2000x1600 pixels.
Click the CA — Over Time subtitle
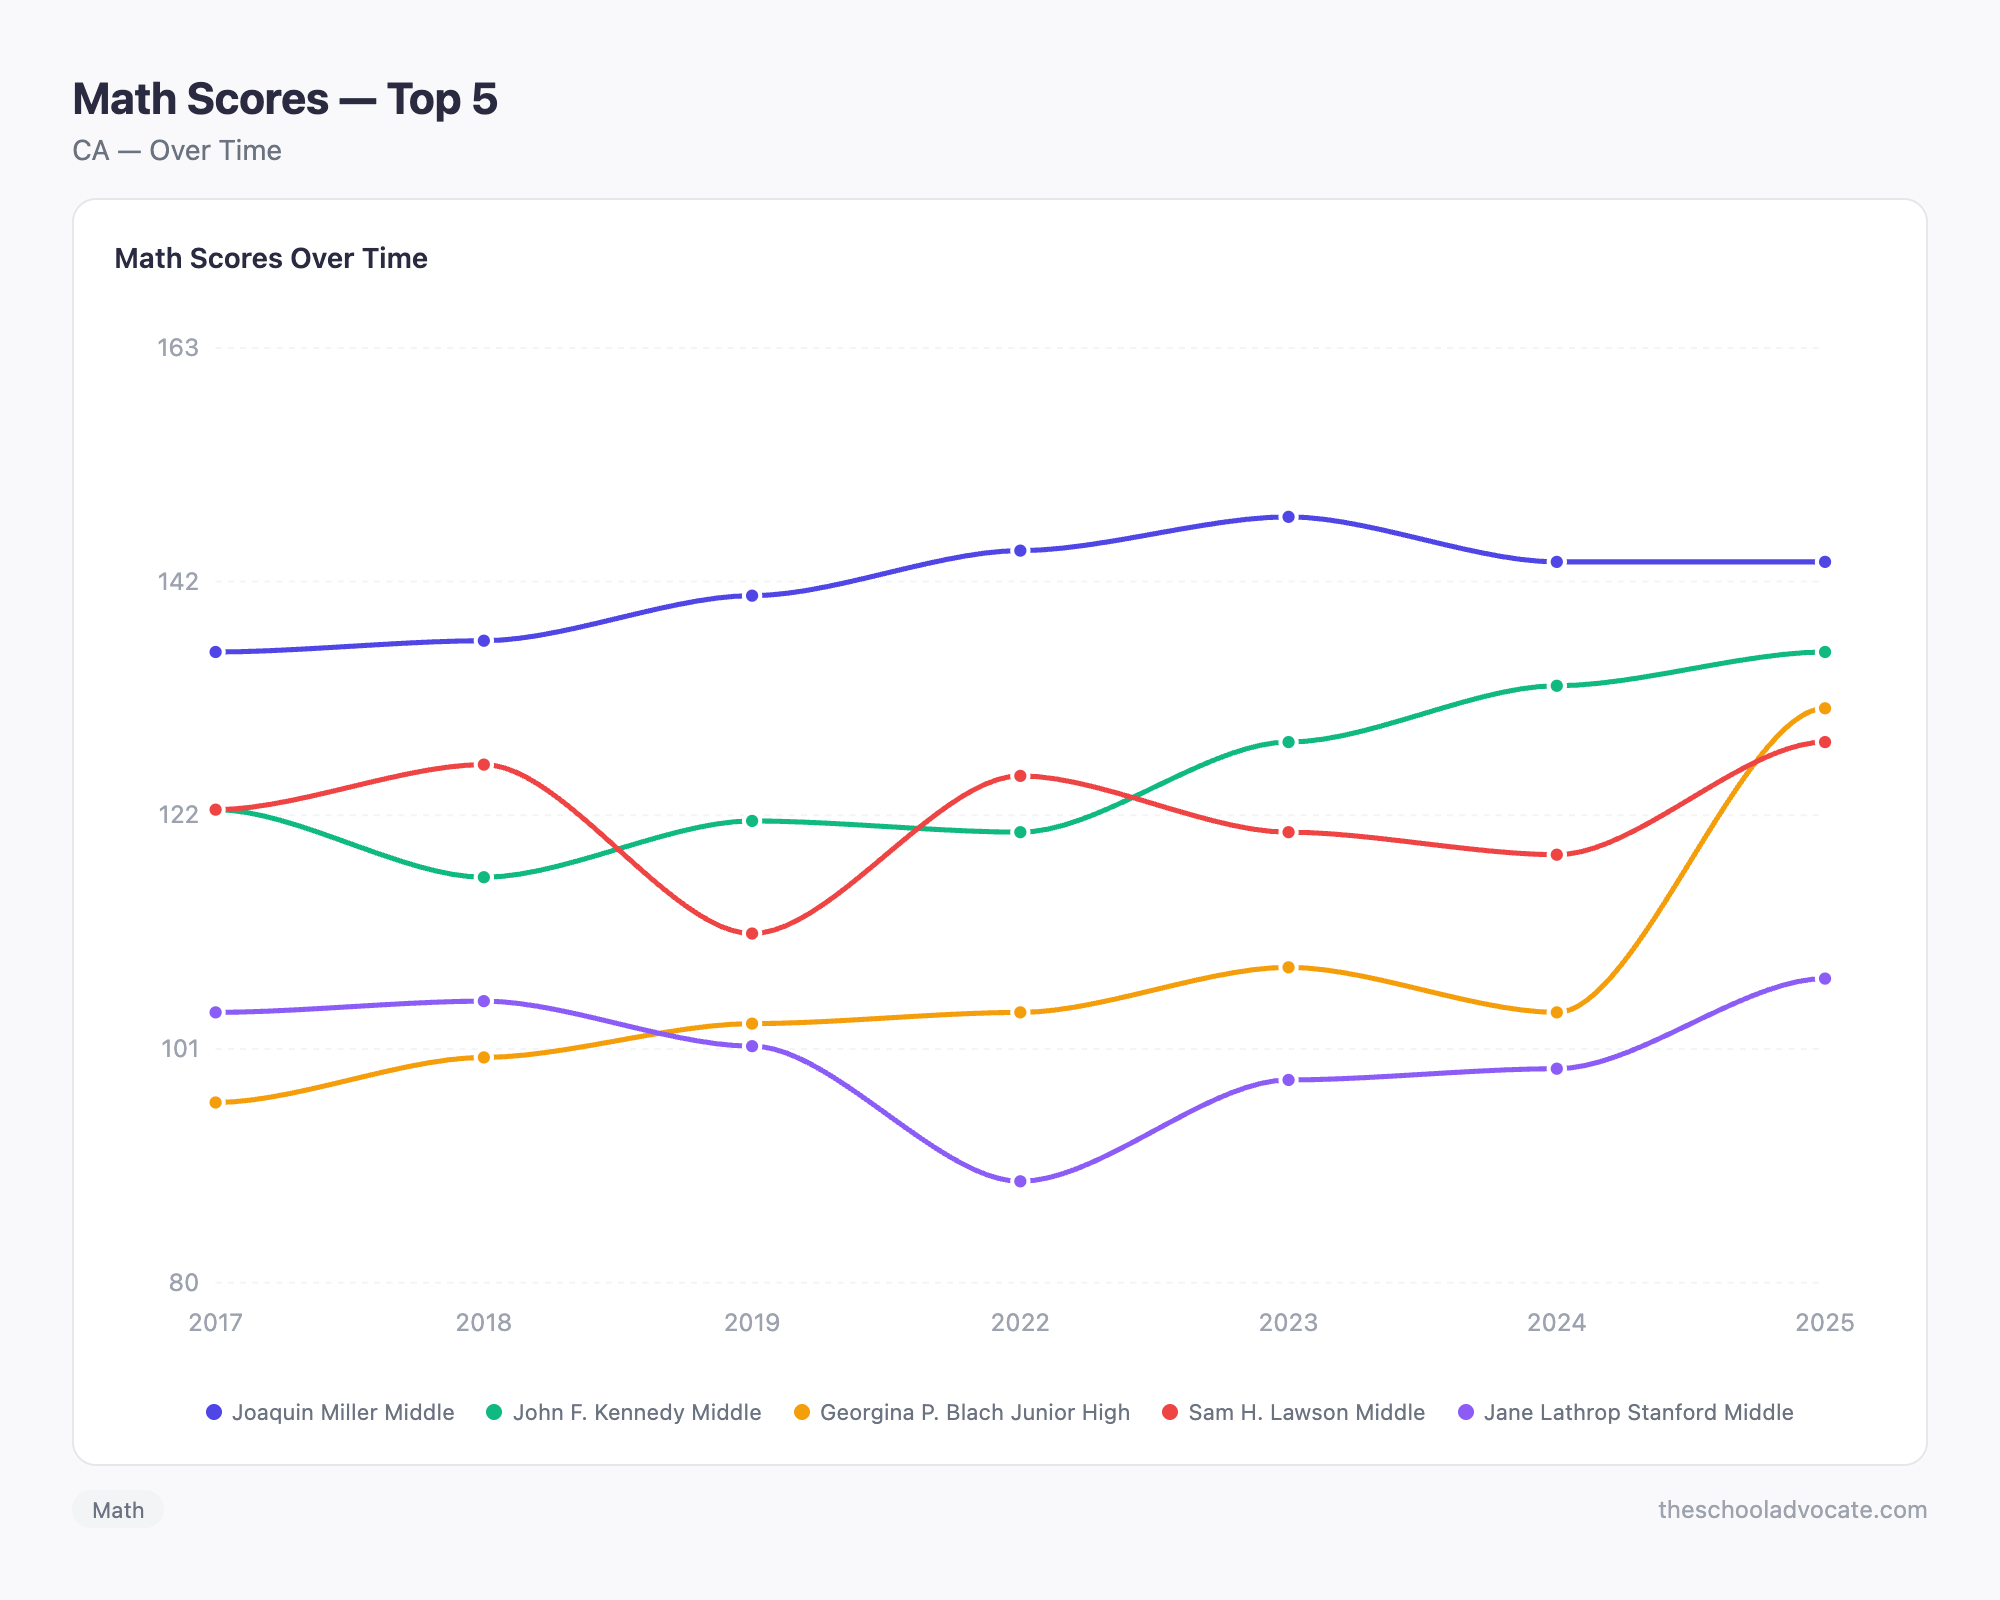177,150
